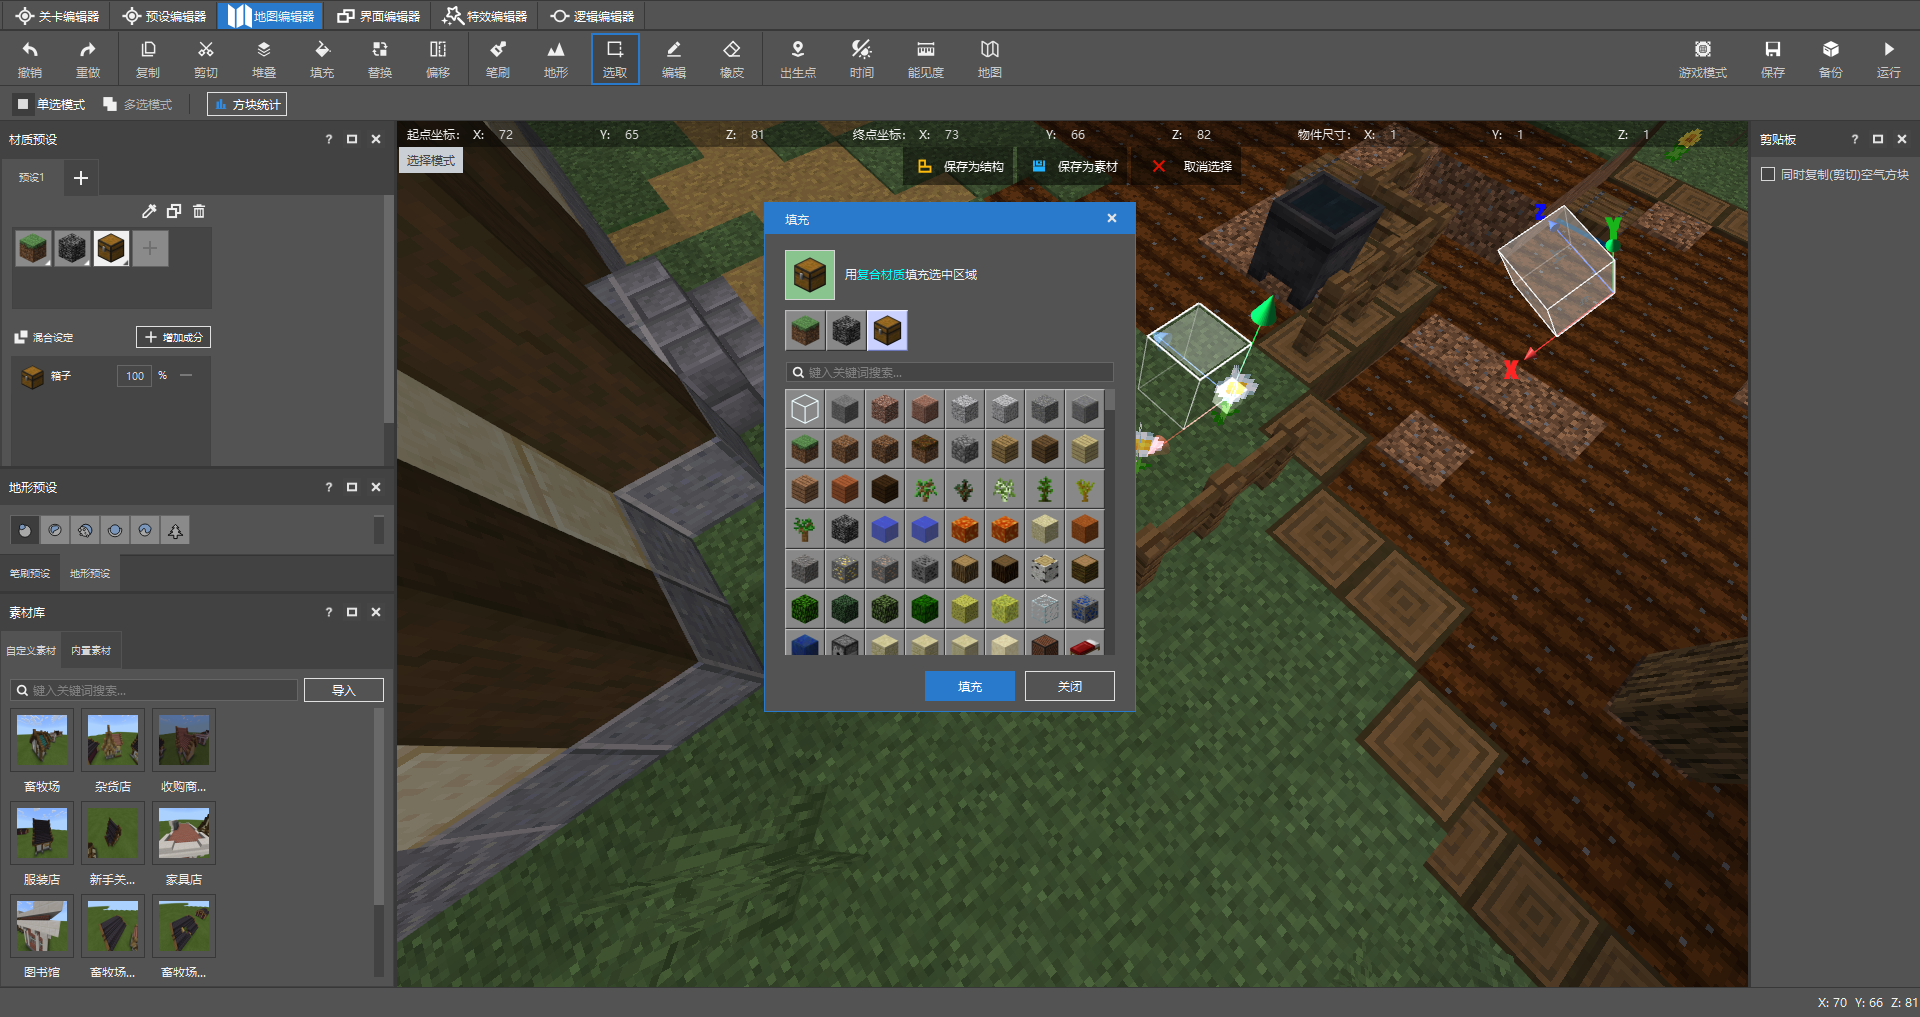Switch to 内置素材 tab in 素材库
This screenshot has width=1920, height=1017.
pos(91,650)
